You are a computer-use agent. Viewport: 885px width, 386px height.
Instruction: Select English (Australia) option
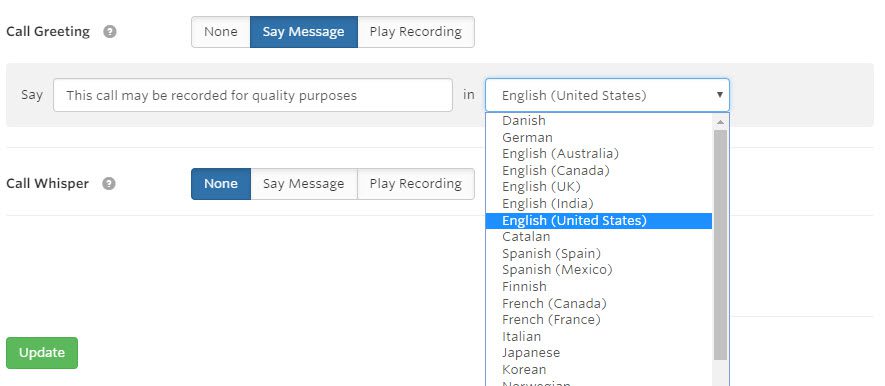pyautogui.click(x=599, y=153)
